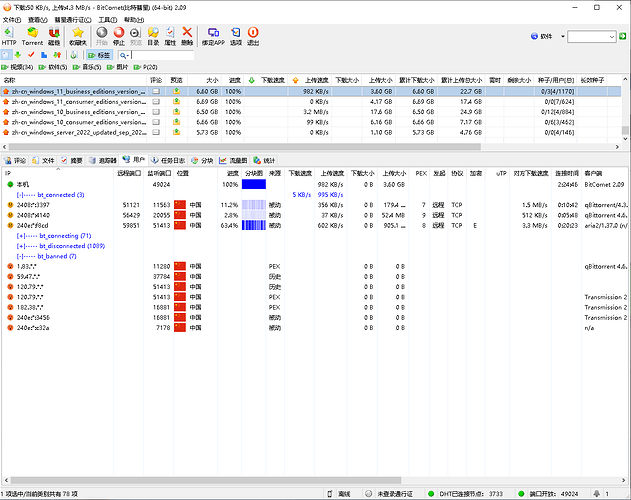This screenshot has width=631, height=500.
Task: Expand the bt_disconnected peer group
Action: 21,245
